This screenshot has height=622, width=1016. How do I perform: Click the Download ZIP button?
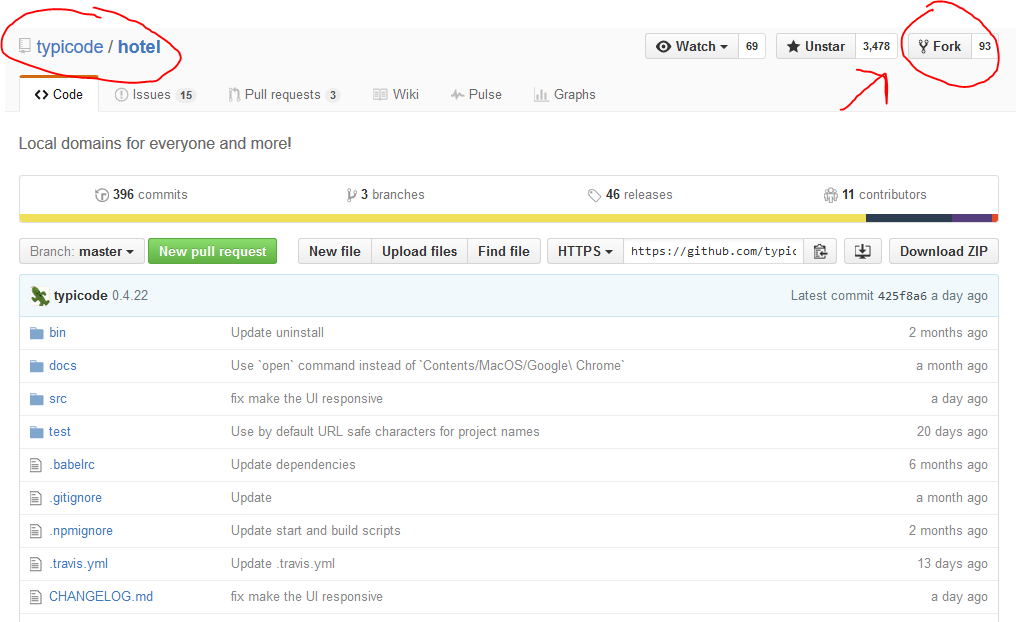pyautogui.click(x=943, y=251)
